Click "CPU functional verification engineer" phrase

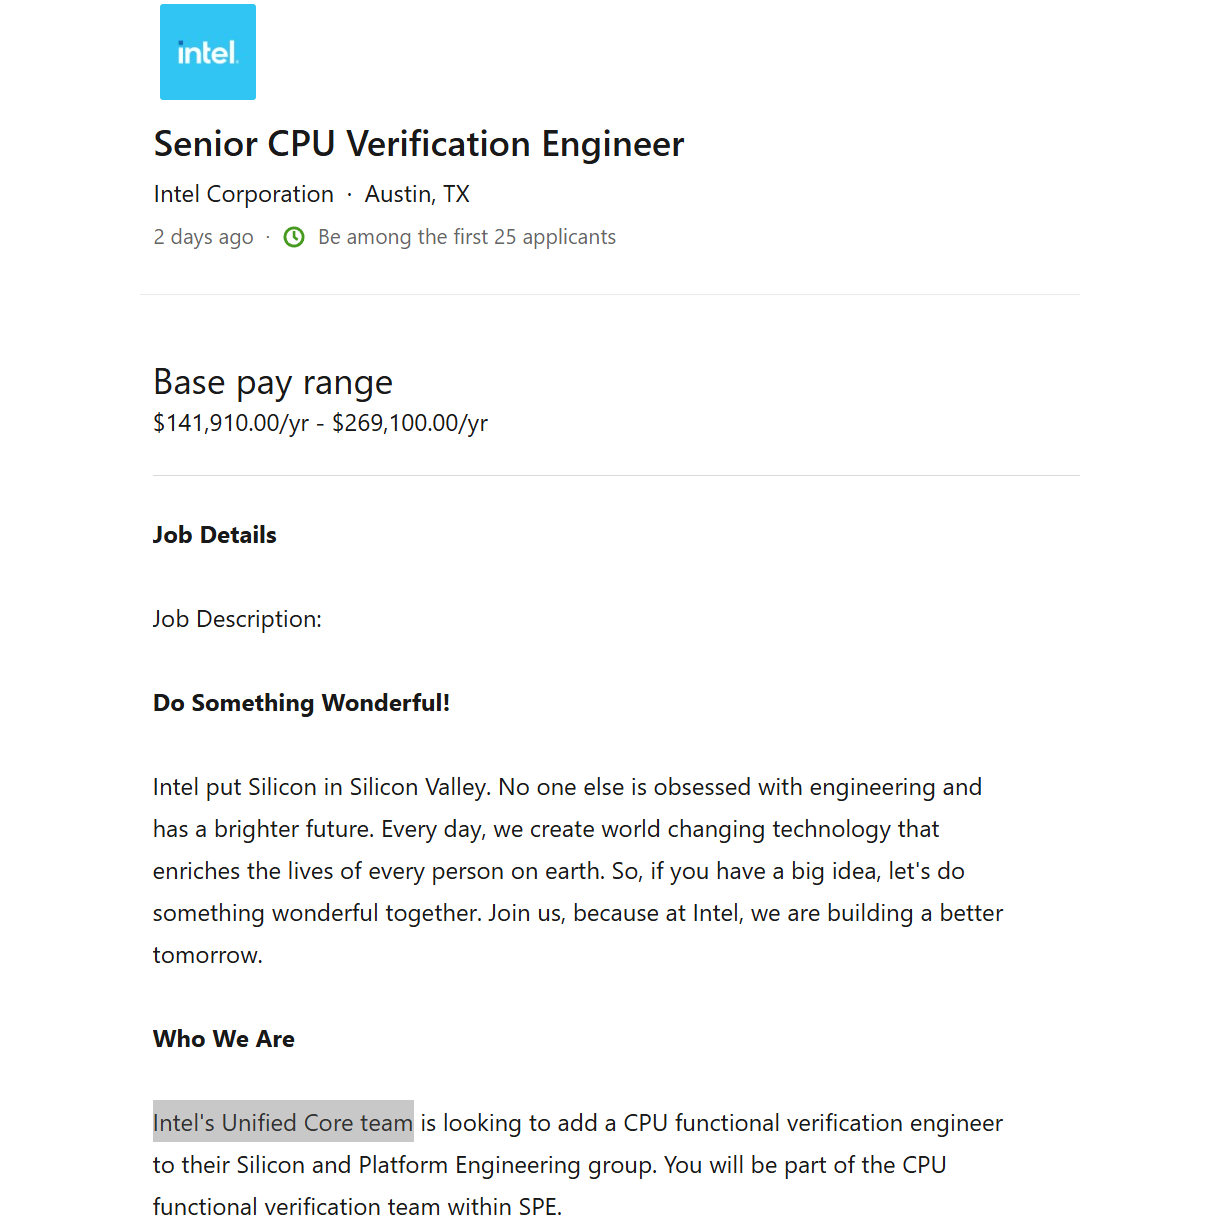812,1123
